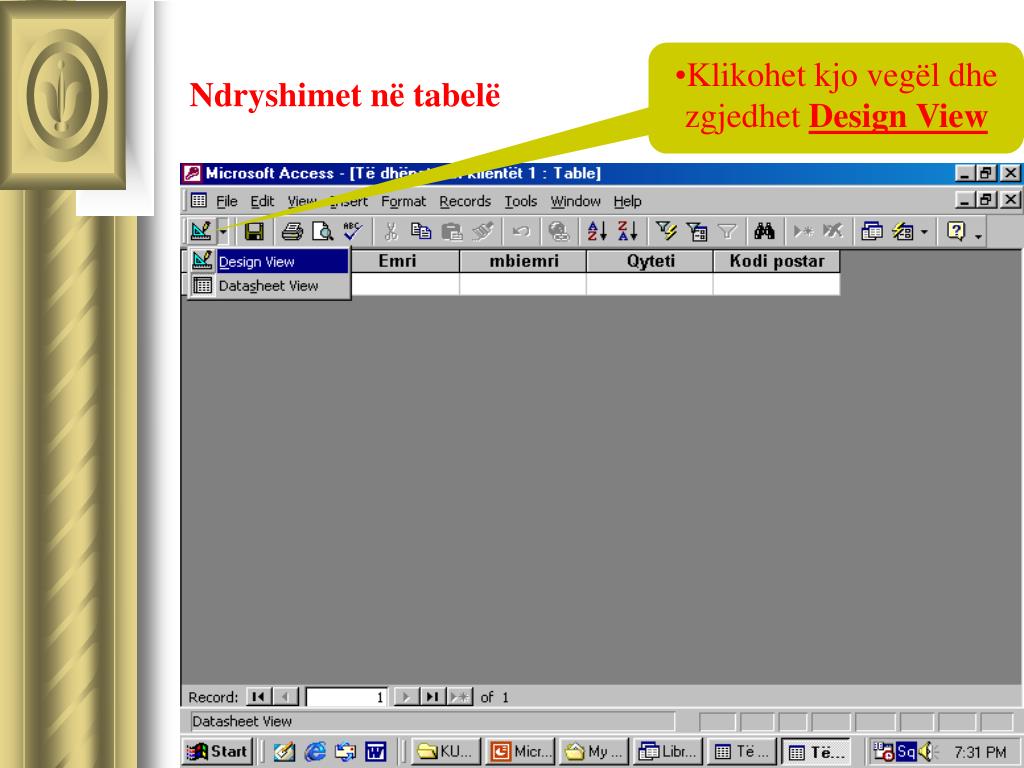
Task: Click the empty cell under Qyteti
Action: click(650, 284)
